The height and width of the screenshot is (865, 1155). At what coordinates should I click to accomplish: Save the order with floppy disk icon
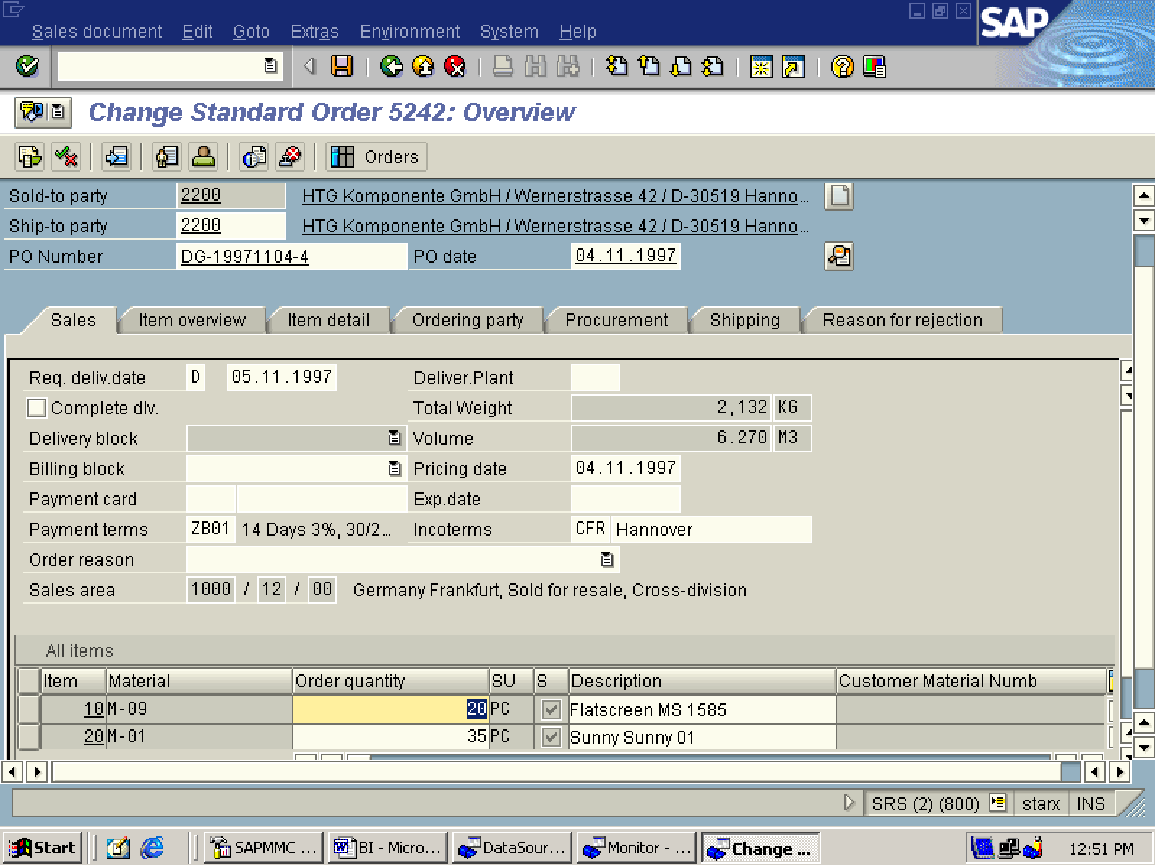(342, 66)
